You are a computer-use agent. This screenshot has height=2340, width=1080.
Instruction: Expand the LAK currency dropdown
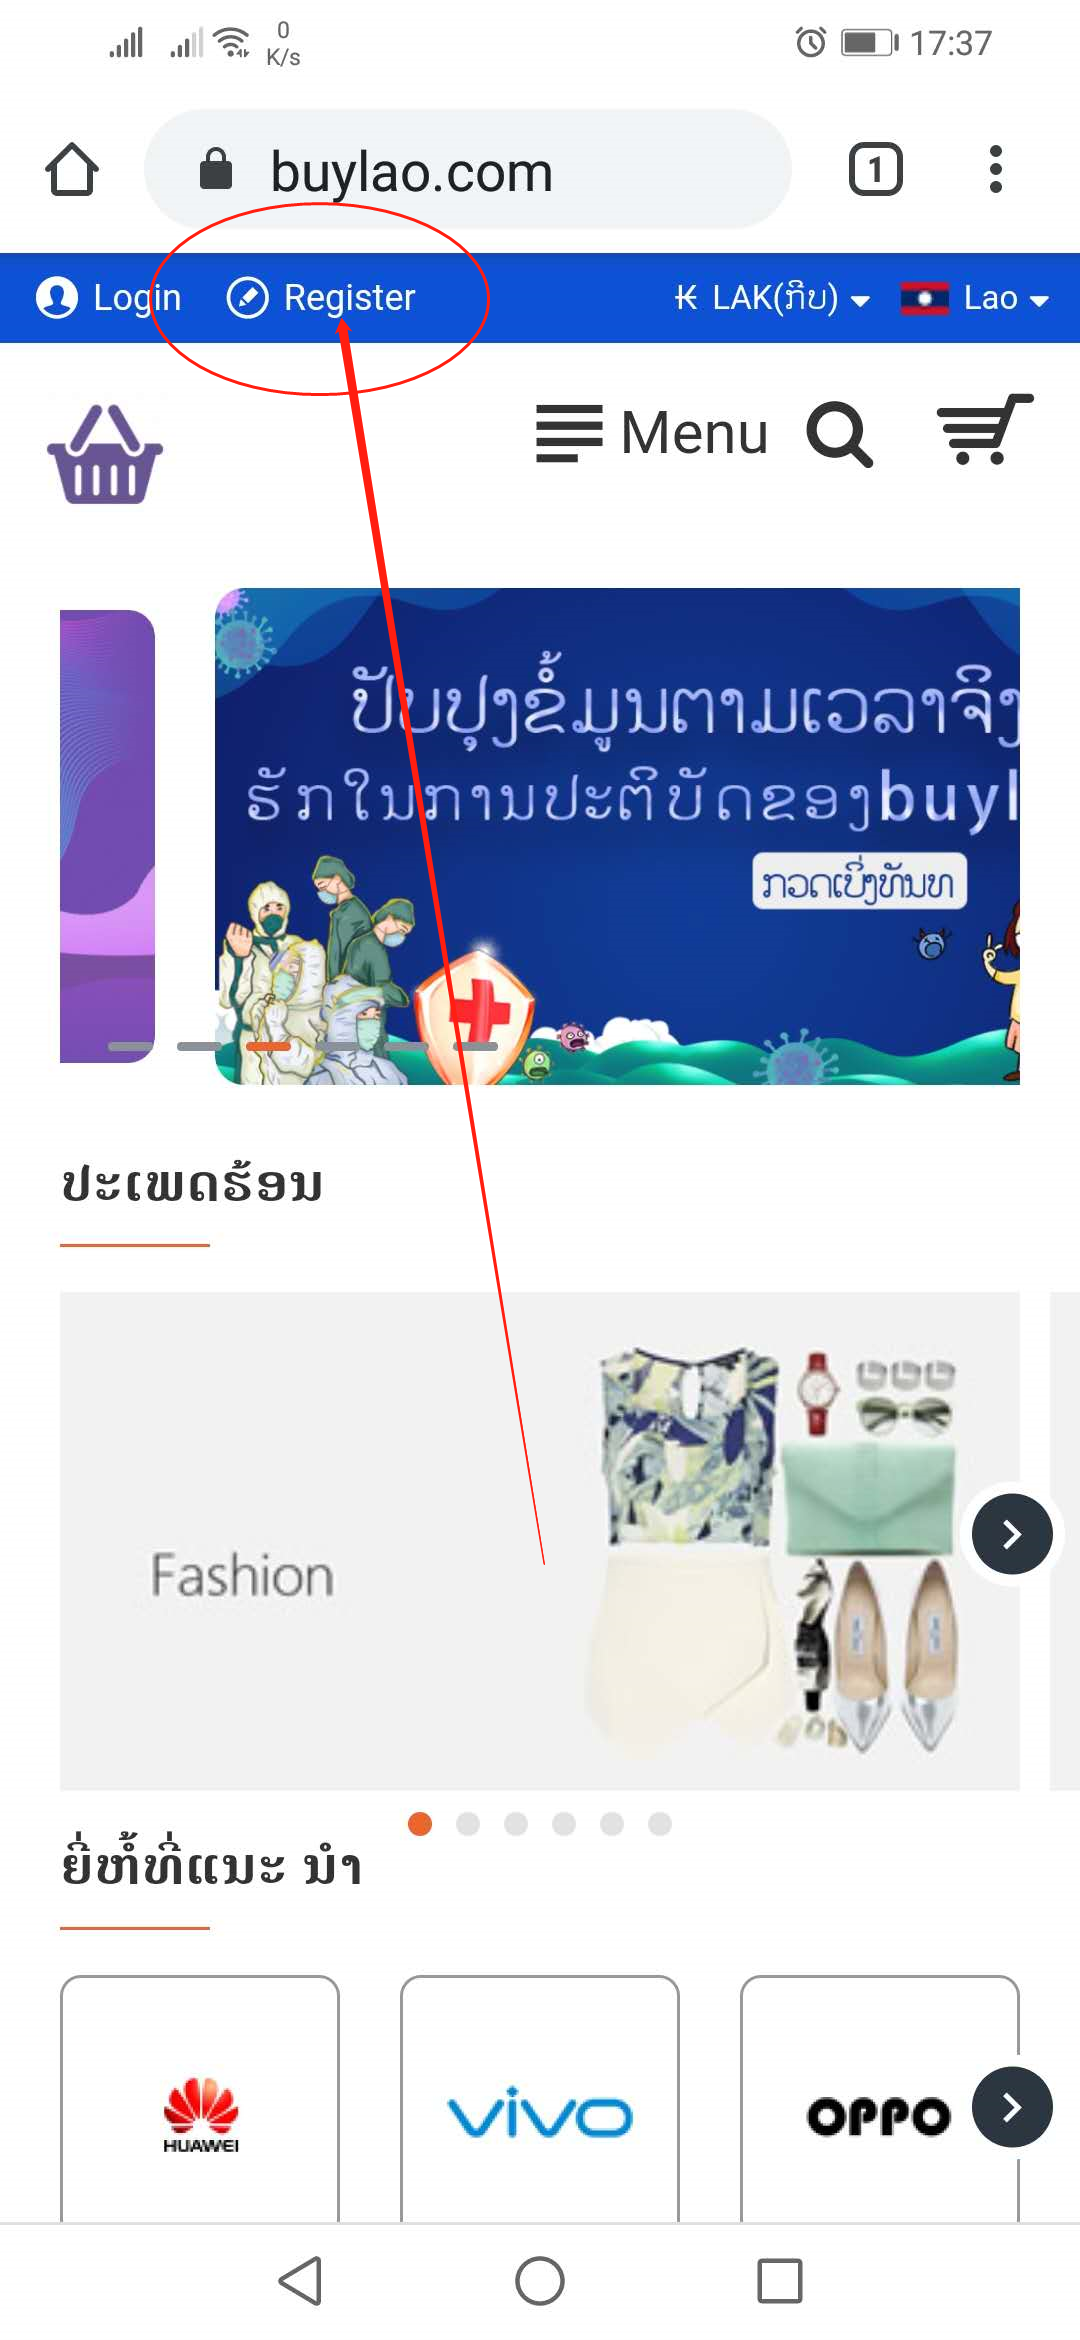pos(772,298)
